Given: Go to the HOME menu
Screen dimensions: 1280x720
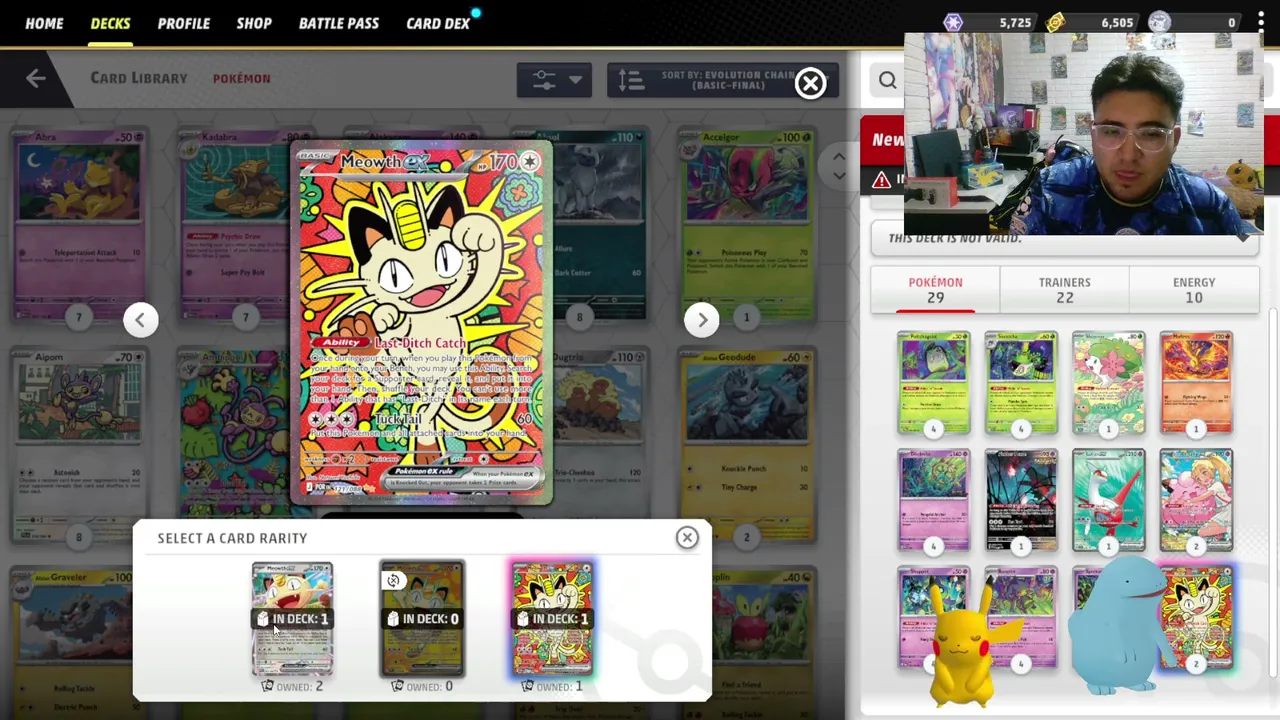Looking at the screenshot, I should 44,23.
